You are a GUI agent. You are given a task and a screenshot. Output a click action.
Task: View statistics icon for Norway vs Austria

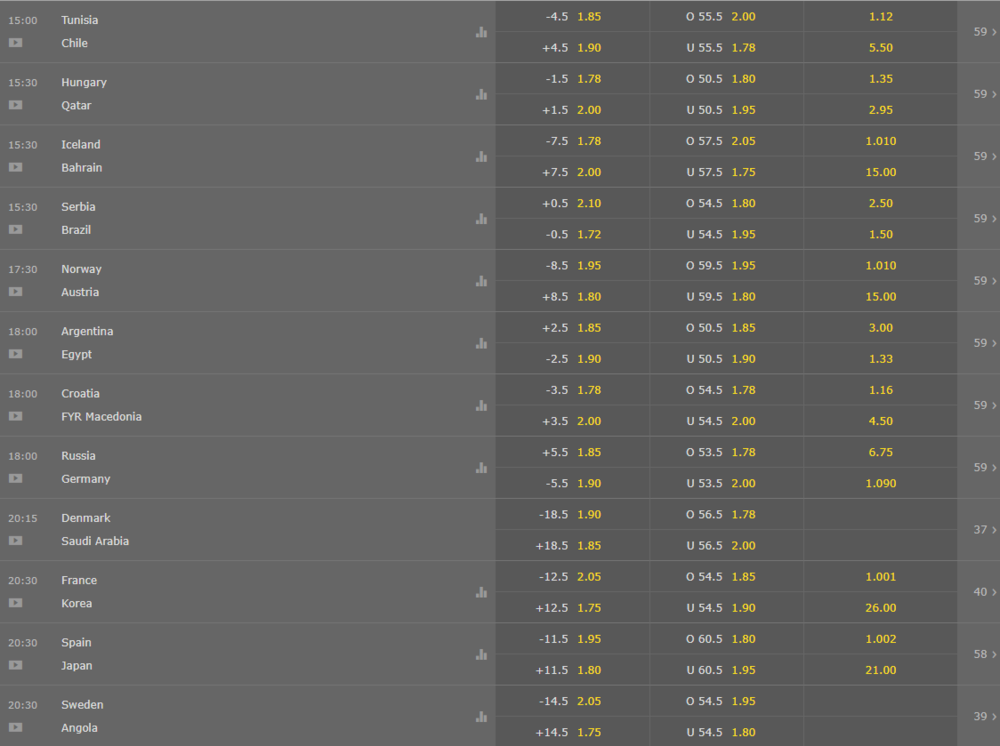tap(482, 281)
